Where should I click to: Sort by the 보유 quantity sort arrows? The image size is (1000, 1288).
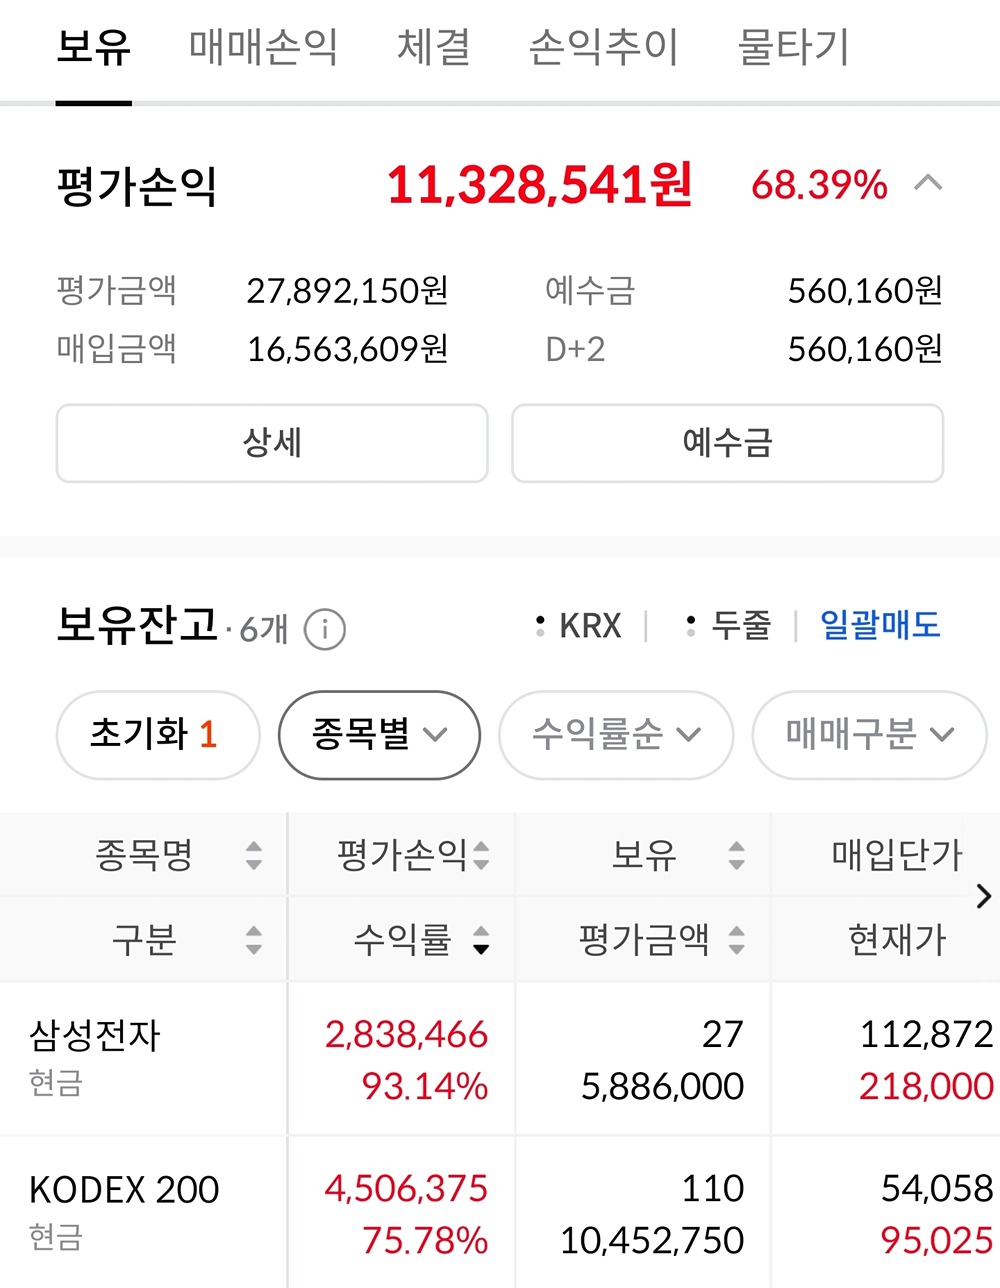click(x=737, y=855)
